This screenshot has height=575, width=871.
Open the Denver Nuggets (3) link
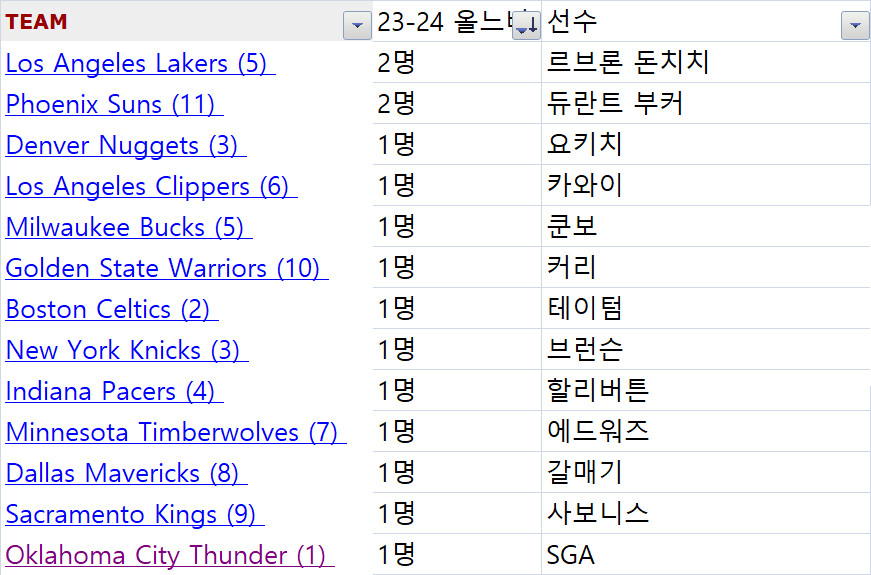(x=126, y=146)
